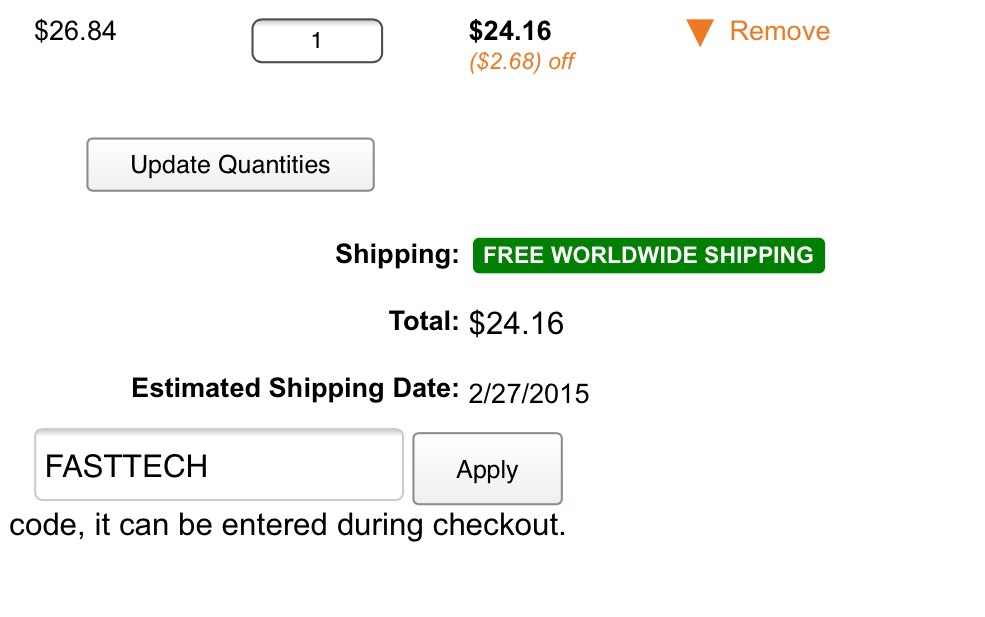The width and height of the screenshot is (985, 617).
Task: Click the bold Shipping: label
Action: click(397, 254)
